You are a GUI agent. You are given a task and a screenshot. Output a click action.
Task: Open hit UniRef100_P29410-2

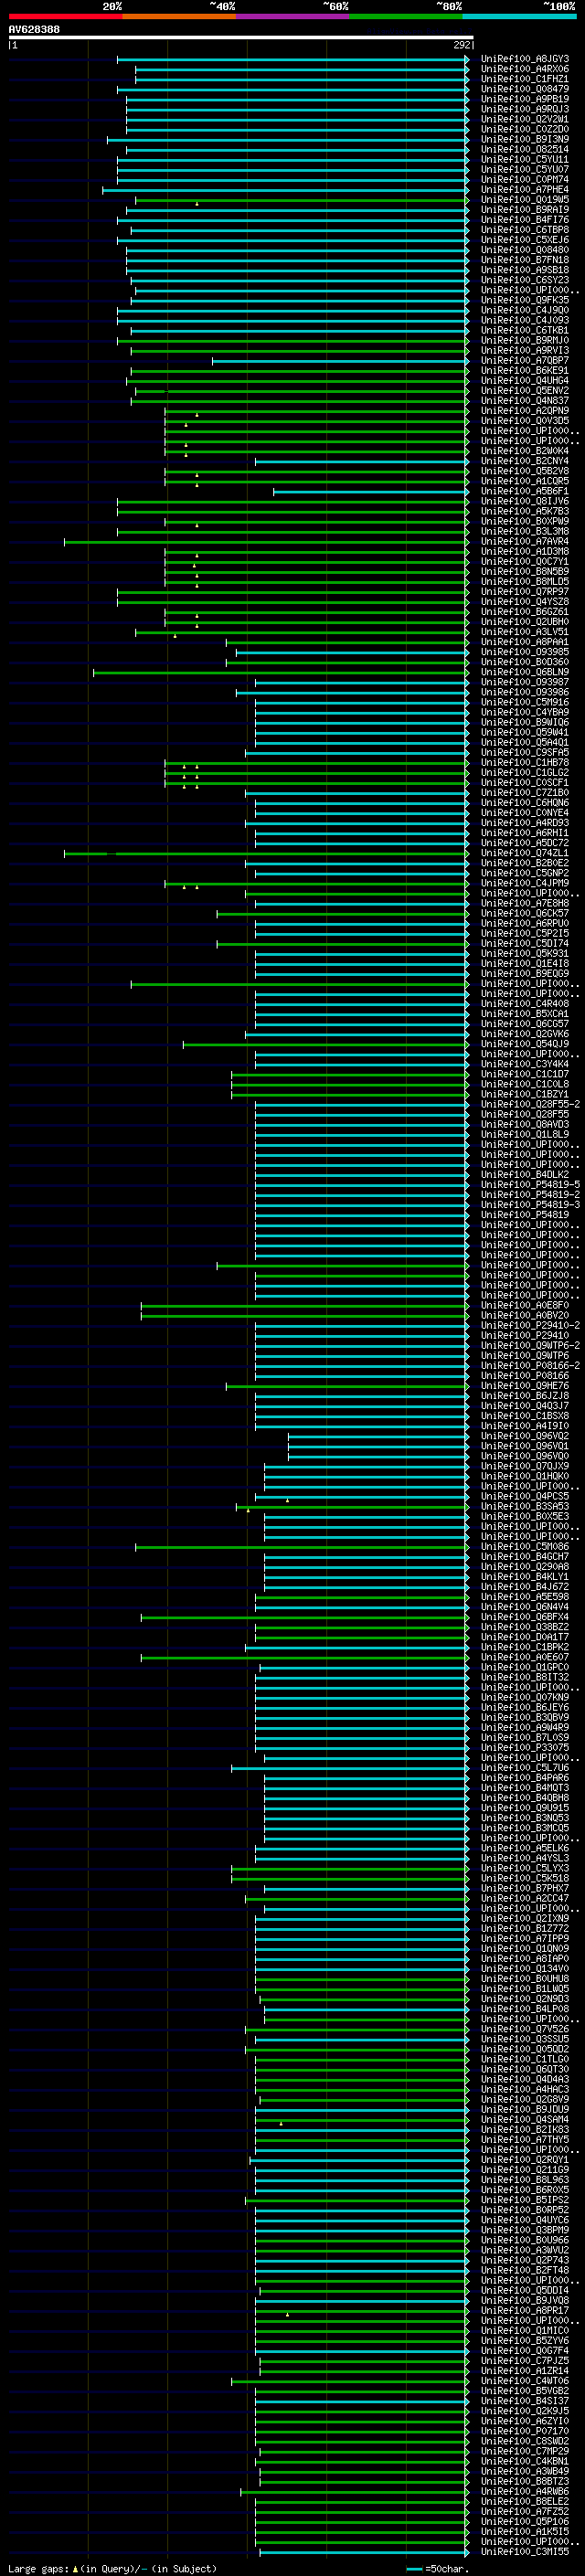[x=530, y=1326]
